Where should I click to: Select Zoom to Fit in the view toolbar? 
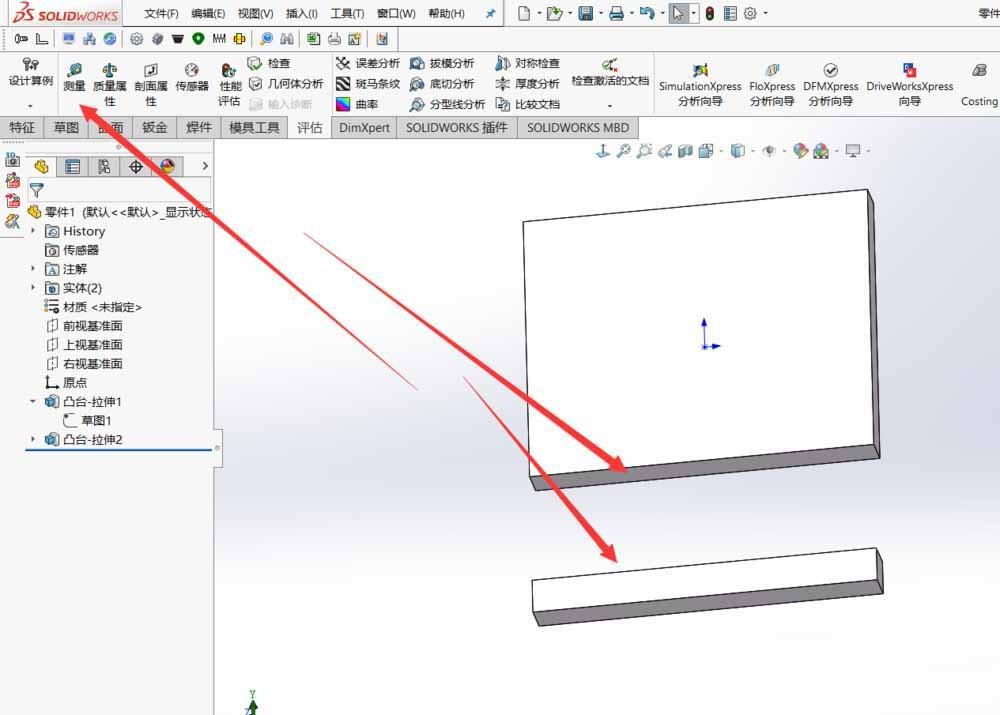coord(624,151)
